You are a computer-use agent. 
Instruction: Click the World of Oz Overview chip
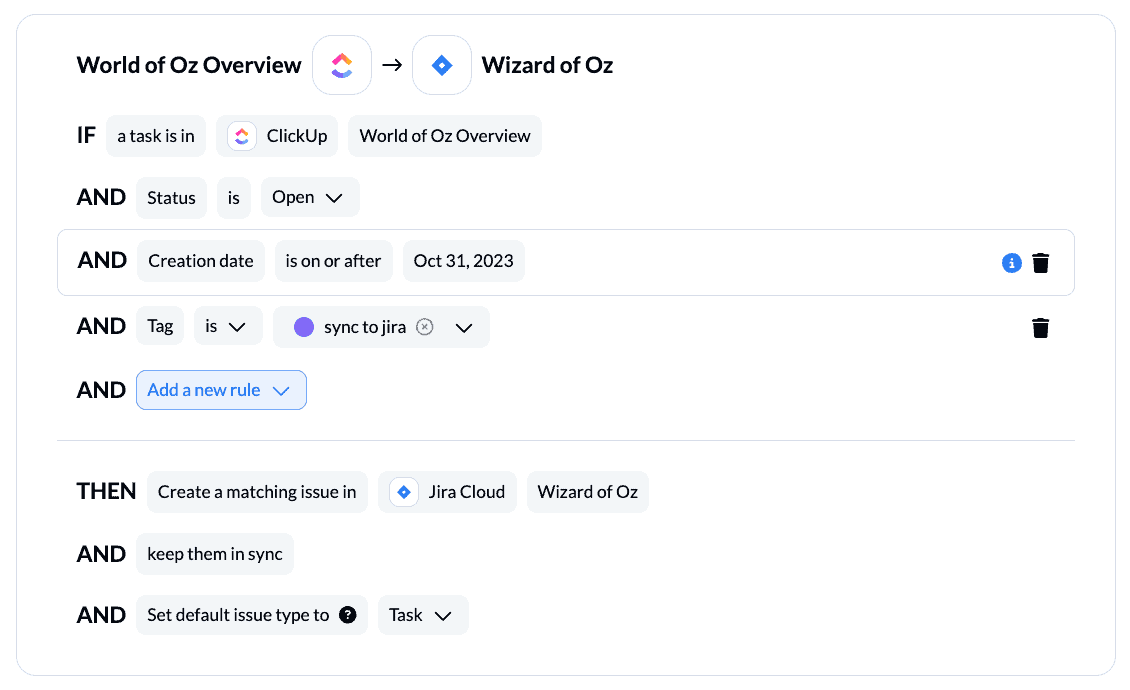(445, 136)
